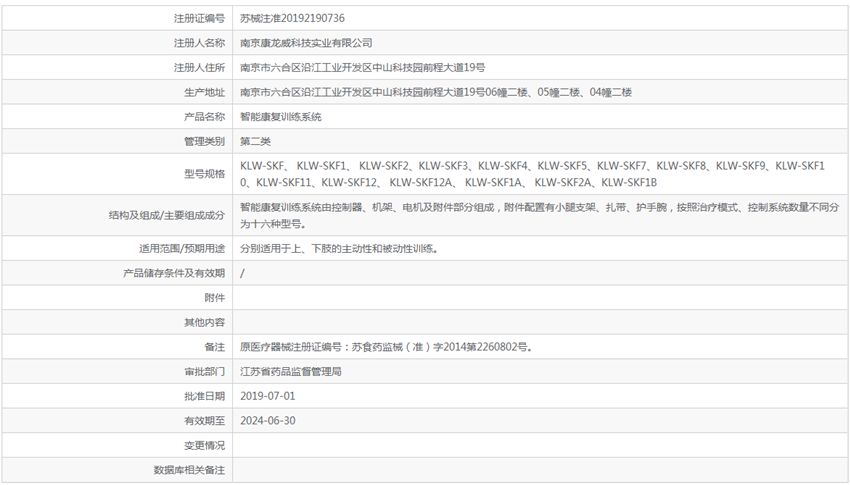Select the 审批部门 label
The height and width of the screenshot is (485, 850).
point(204,372)
